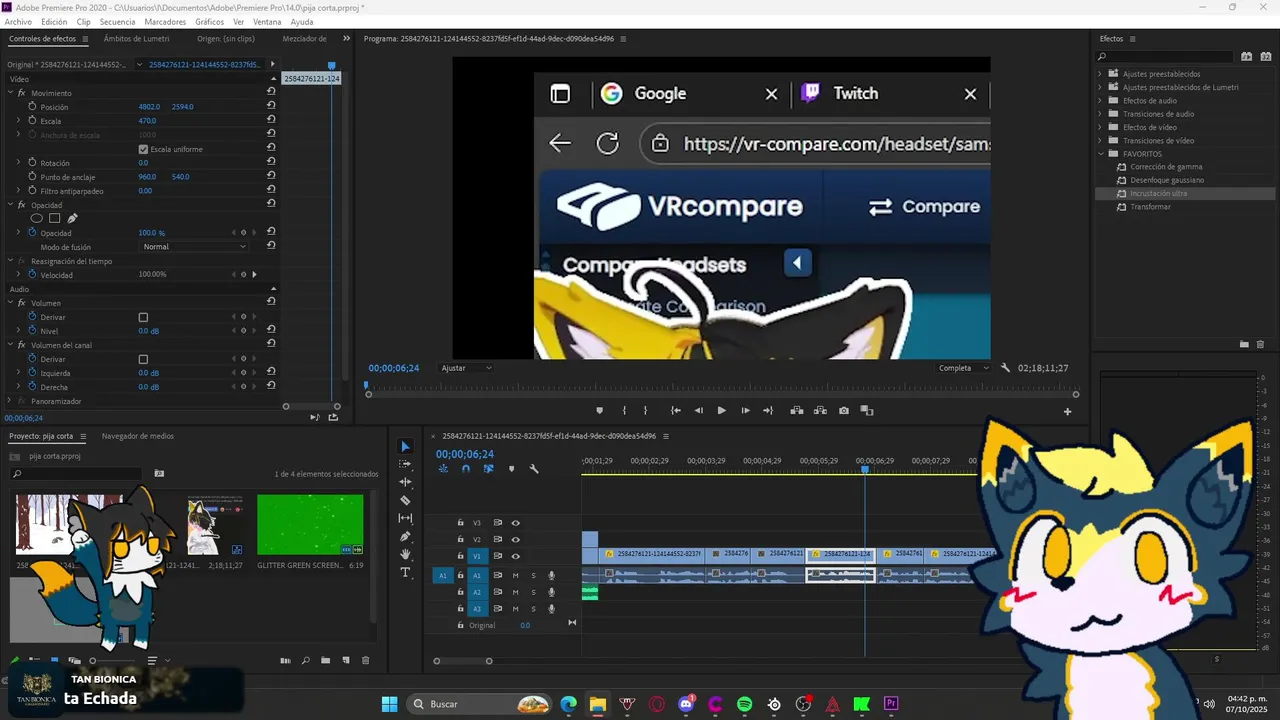
Task: Switch to Ámbitos de Lumetri tab
Action: pos(136,39)
